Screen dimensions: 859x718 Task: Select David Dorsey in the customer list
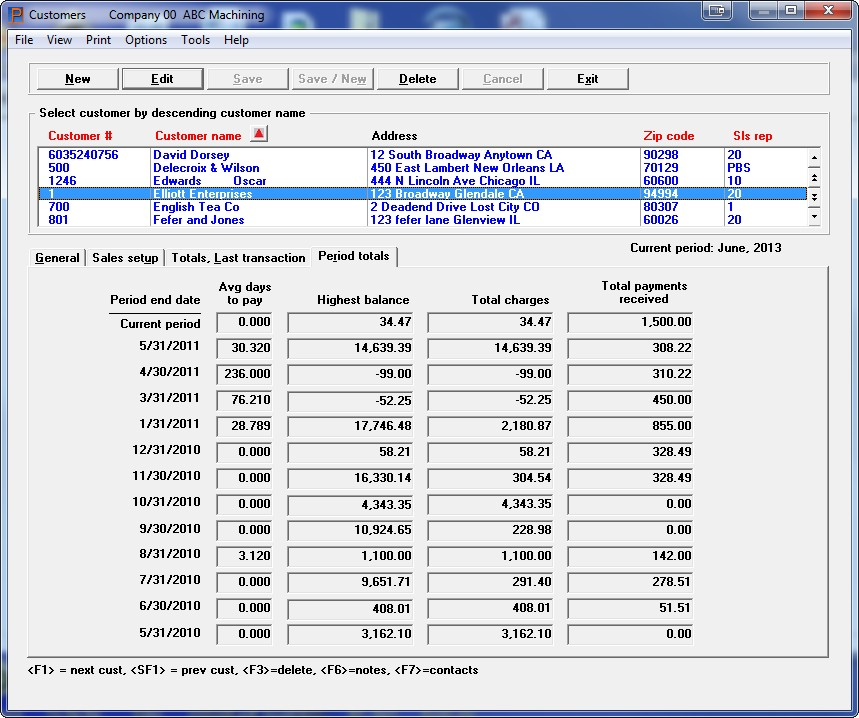191,155
